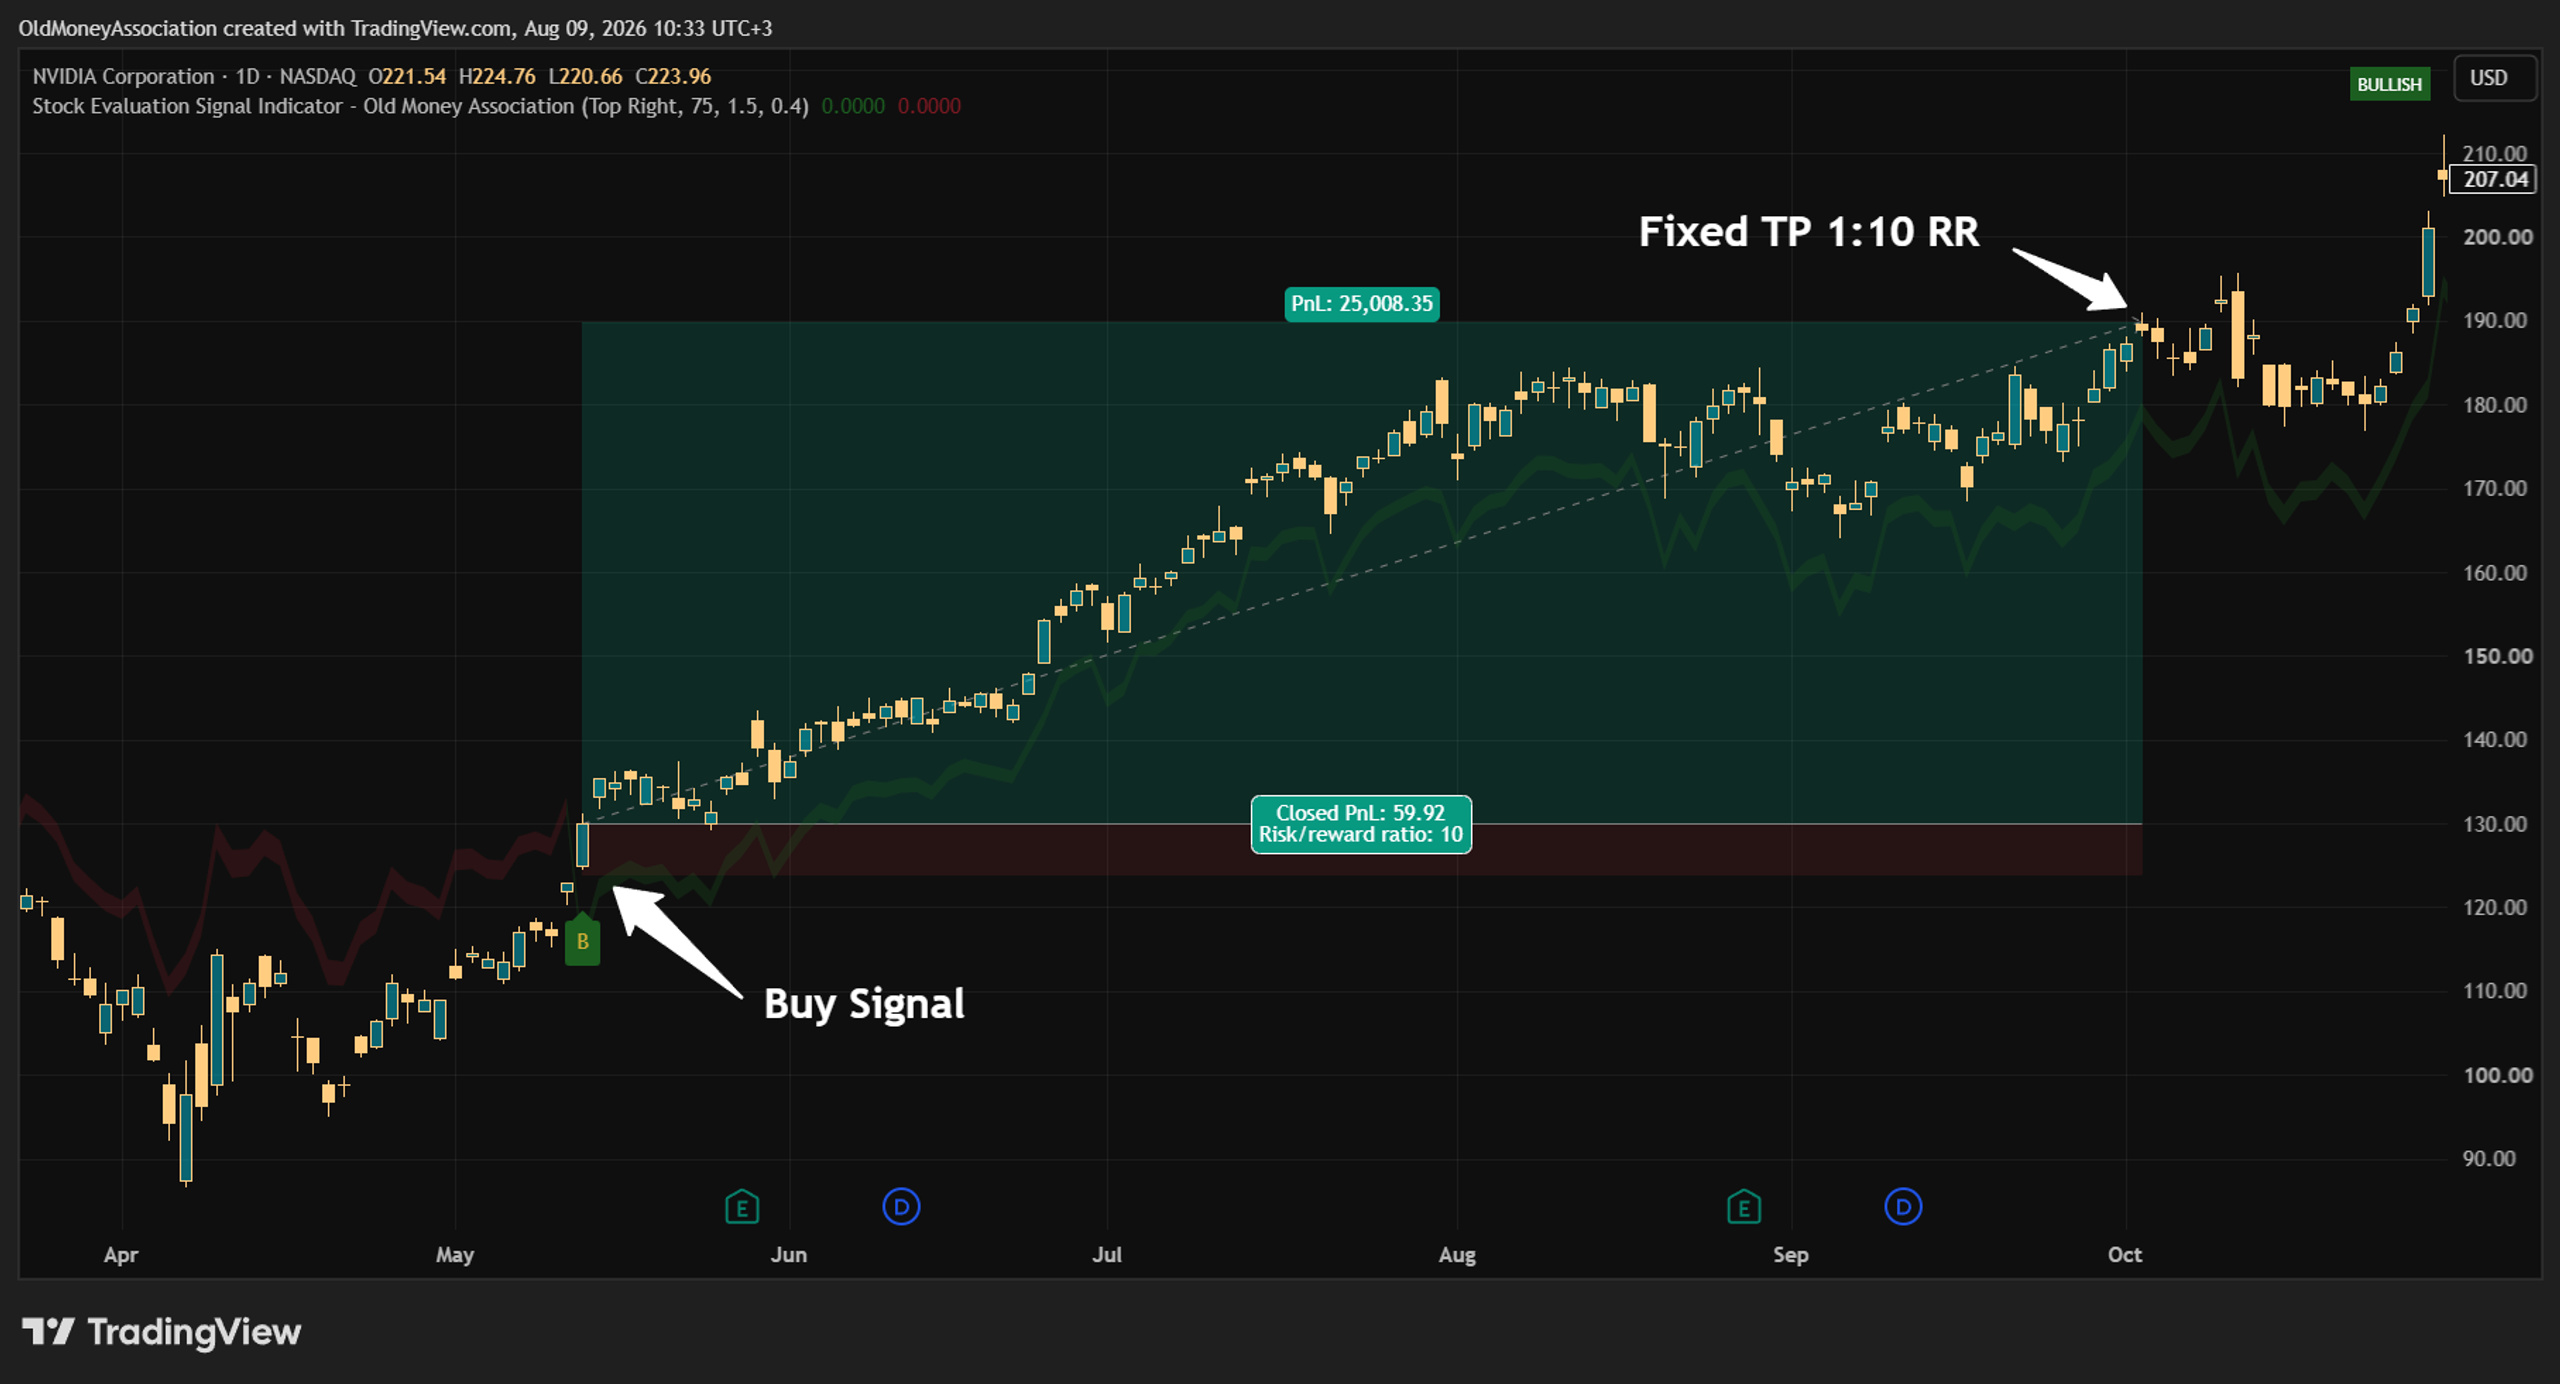Click the 110.00 price scale label
2560x1384 pixels.
pos(2494,991)
